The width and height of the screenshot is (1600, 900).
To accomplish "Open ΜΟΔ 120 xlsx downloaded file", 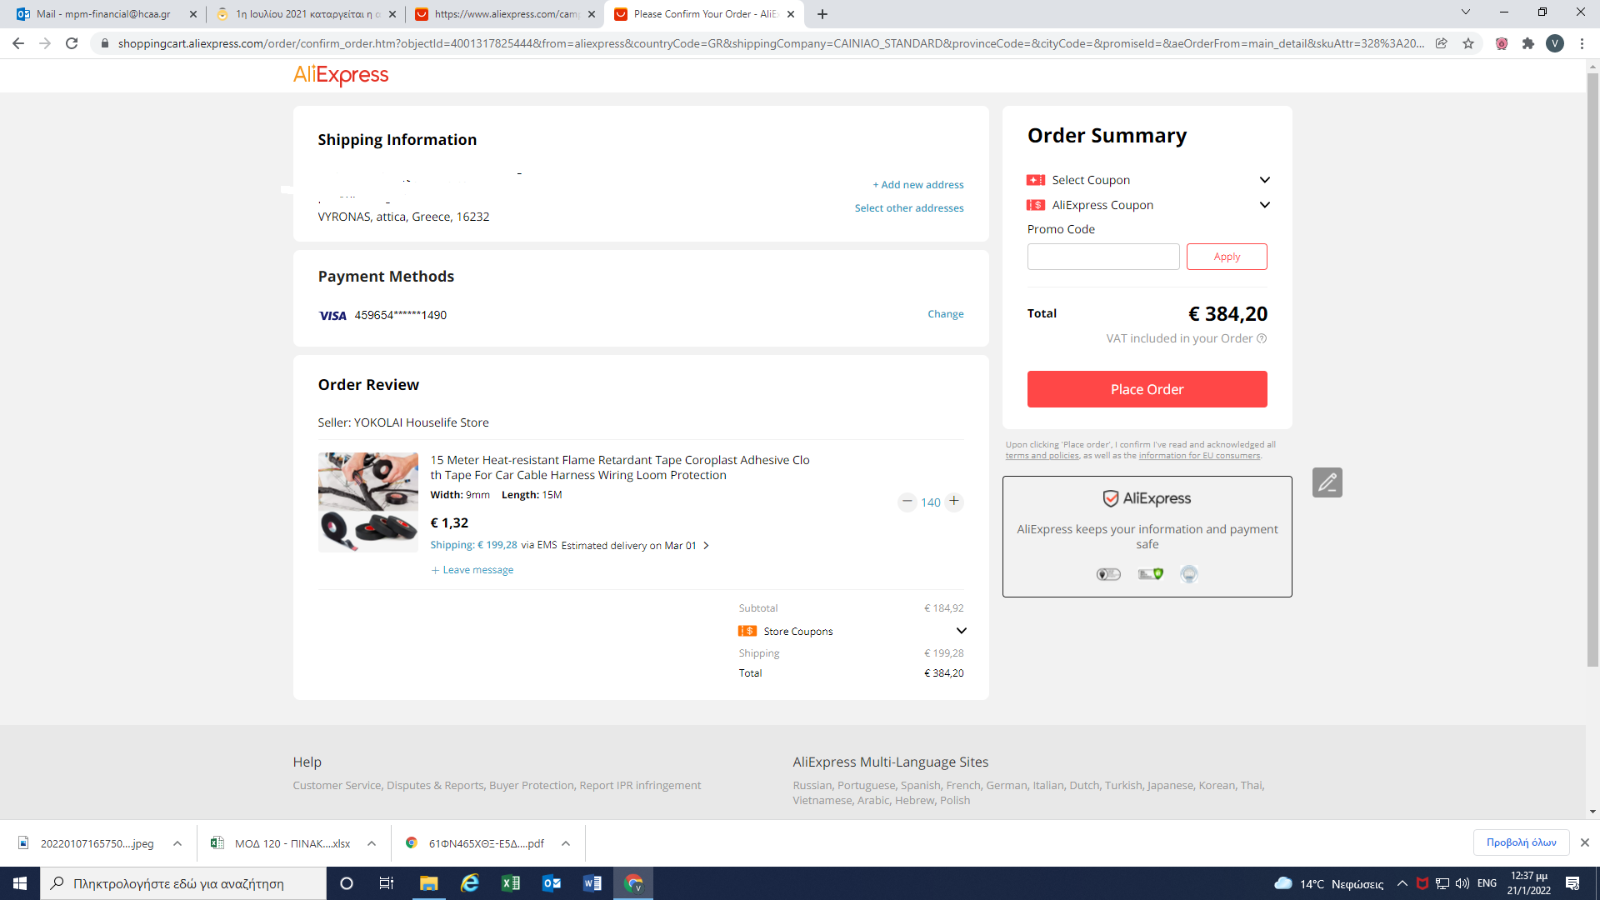I will click(292, 843).
